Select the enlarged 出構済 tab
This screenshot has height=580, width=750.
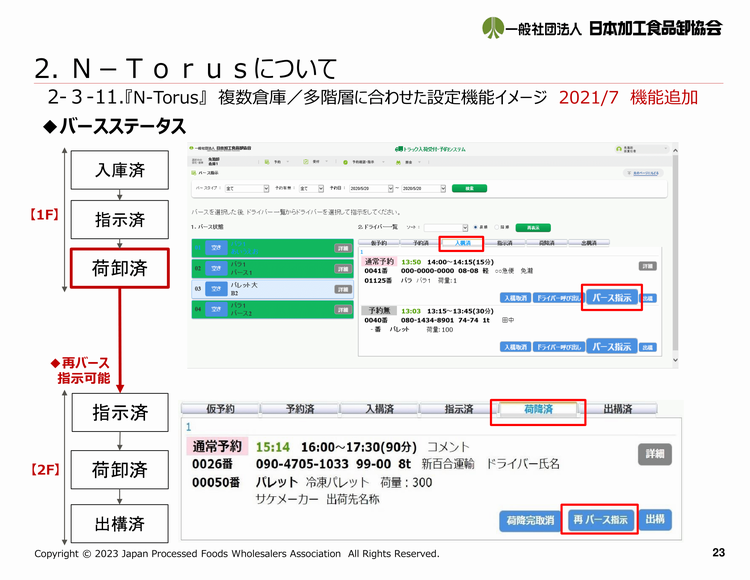coord(618,409)
